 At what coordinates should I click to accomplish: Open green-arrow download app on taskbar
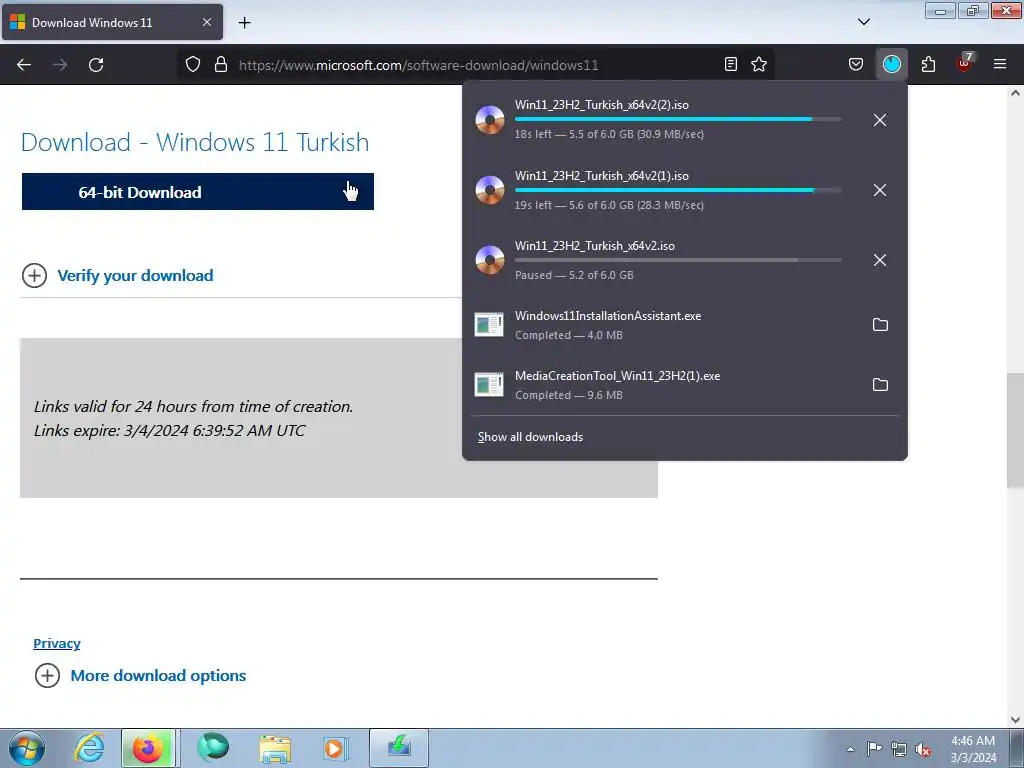point(399,748)
